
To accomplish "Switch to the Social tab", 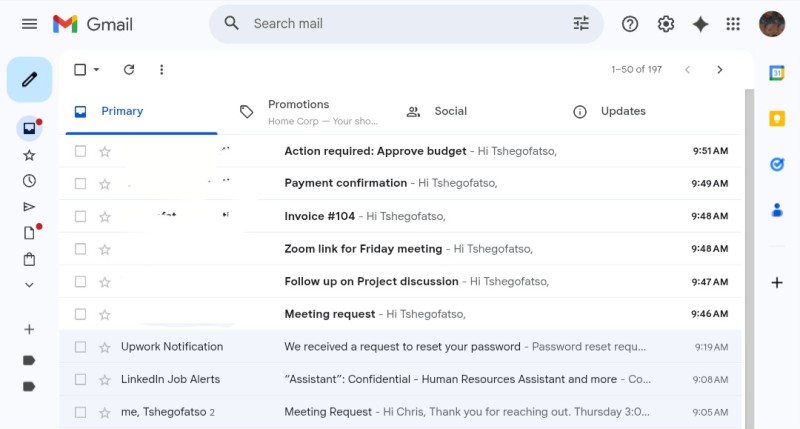I will pyautogui.click(x=450, y=111).
